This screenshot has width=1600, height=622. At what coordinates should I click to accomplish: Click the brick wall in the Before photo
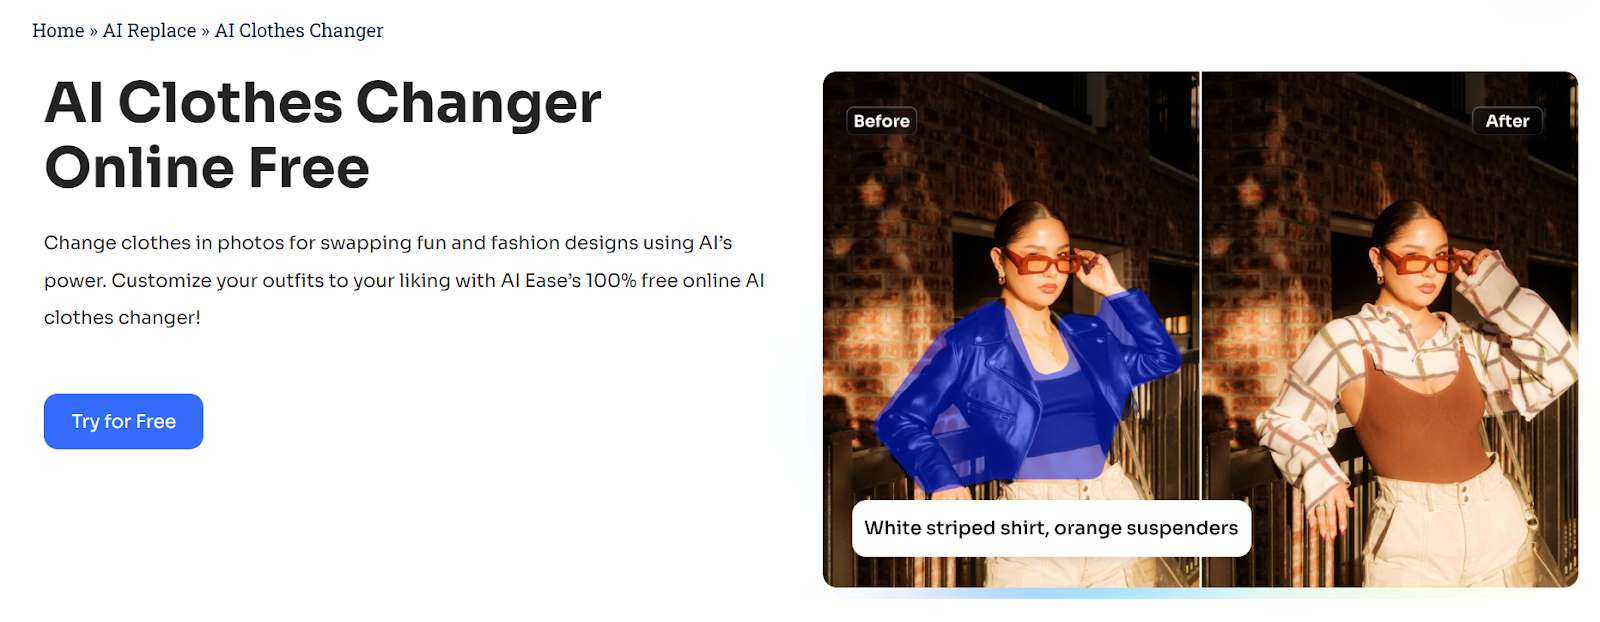pos(900,250)
